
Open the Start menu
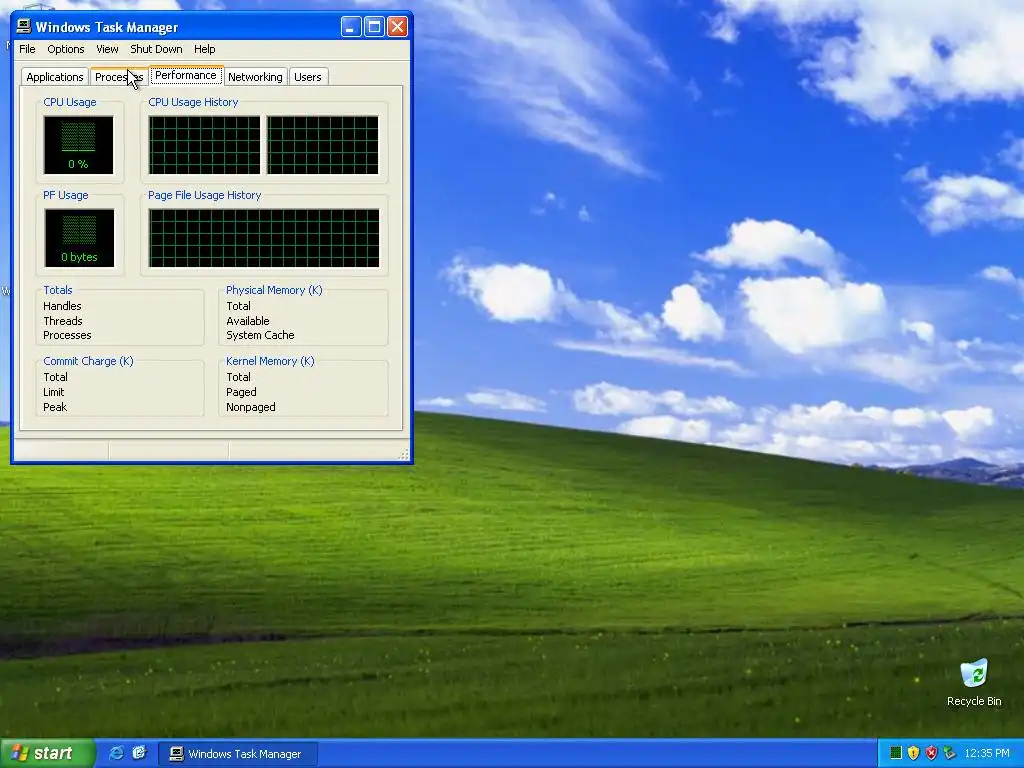[x=47, y=754]
